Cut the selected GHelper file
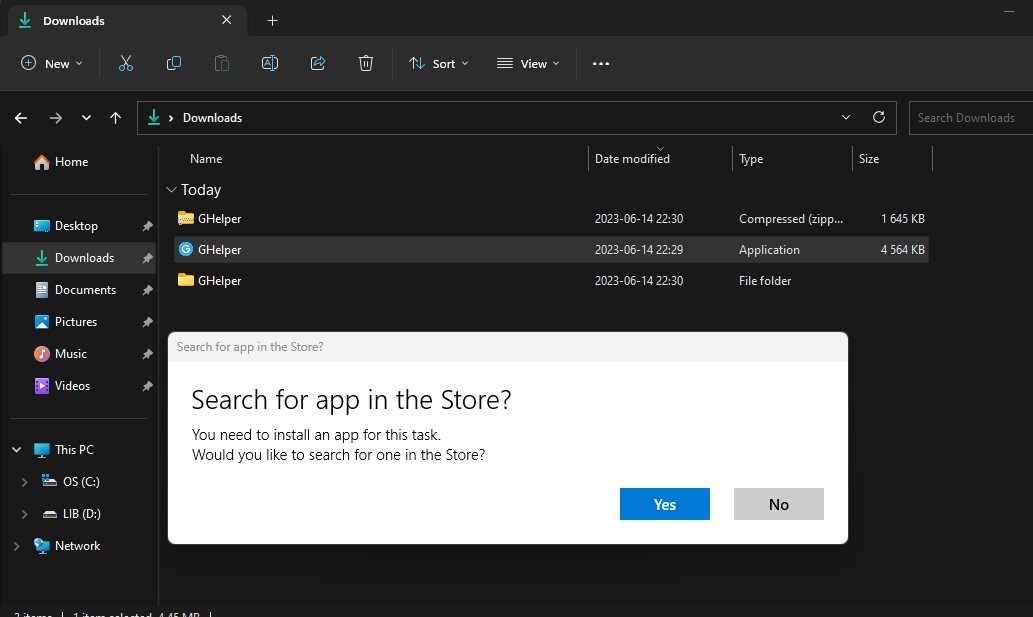The image size is (1033, 617). point(125,63)
